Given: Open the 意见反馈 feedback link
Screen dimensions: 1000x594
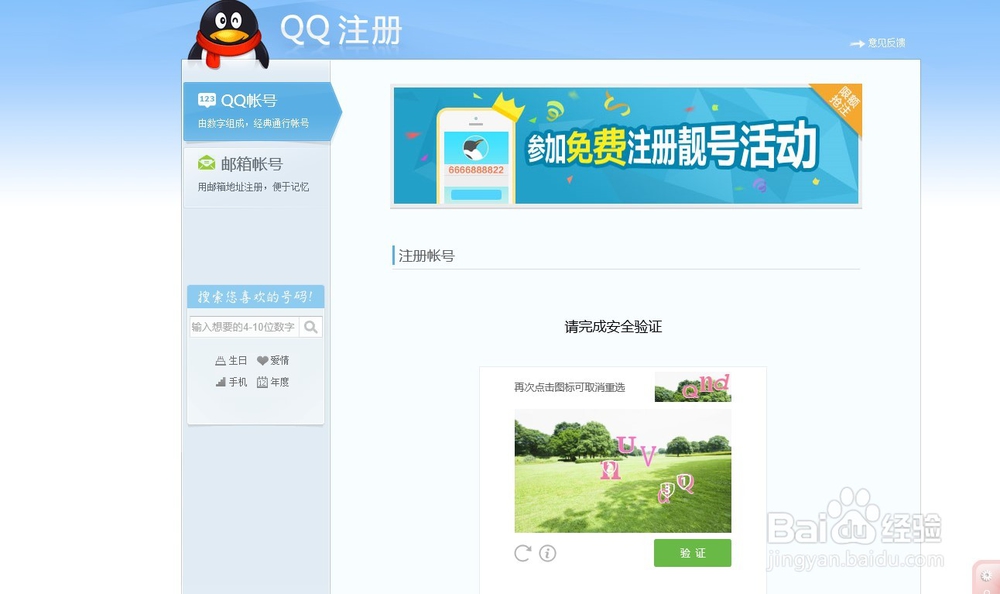Looking at the screenshot, I should click(878, 43).
